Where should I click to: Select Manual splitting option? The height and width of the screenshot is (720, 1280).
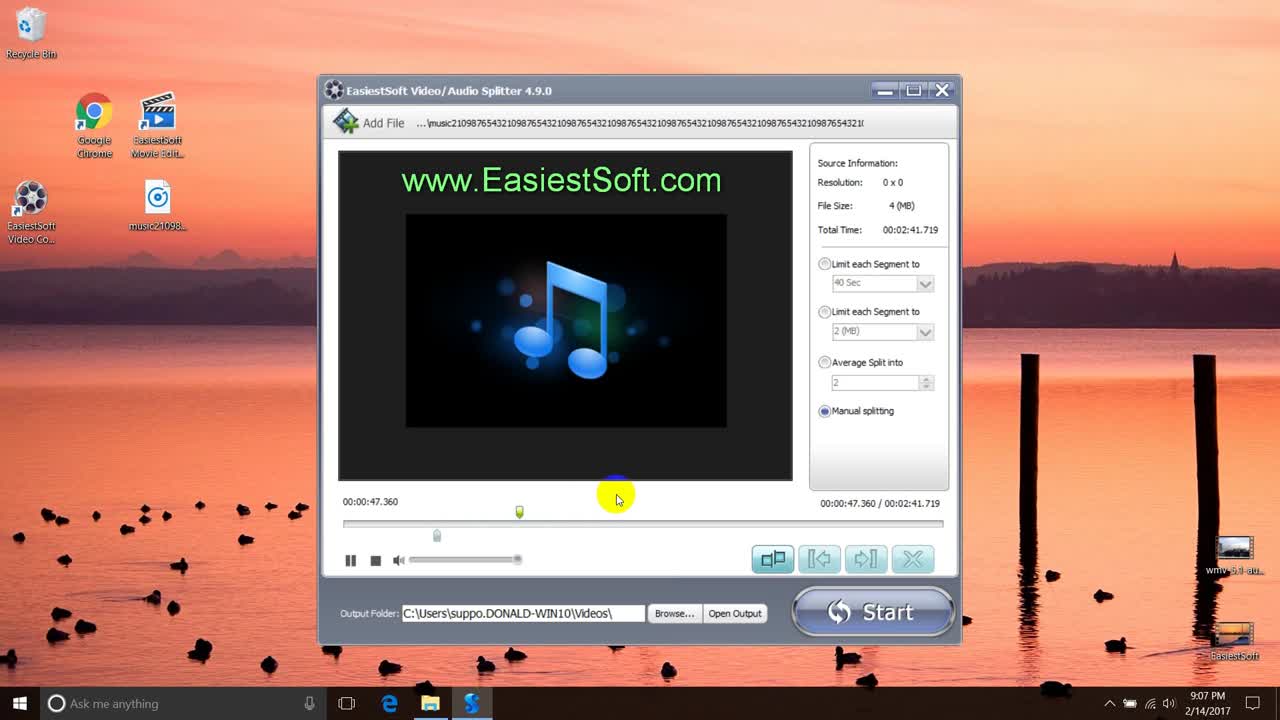click(x=824, y=411)
